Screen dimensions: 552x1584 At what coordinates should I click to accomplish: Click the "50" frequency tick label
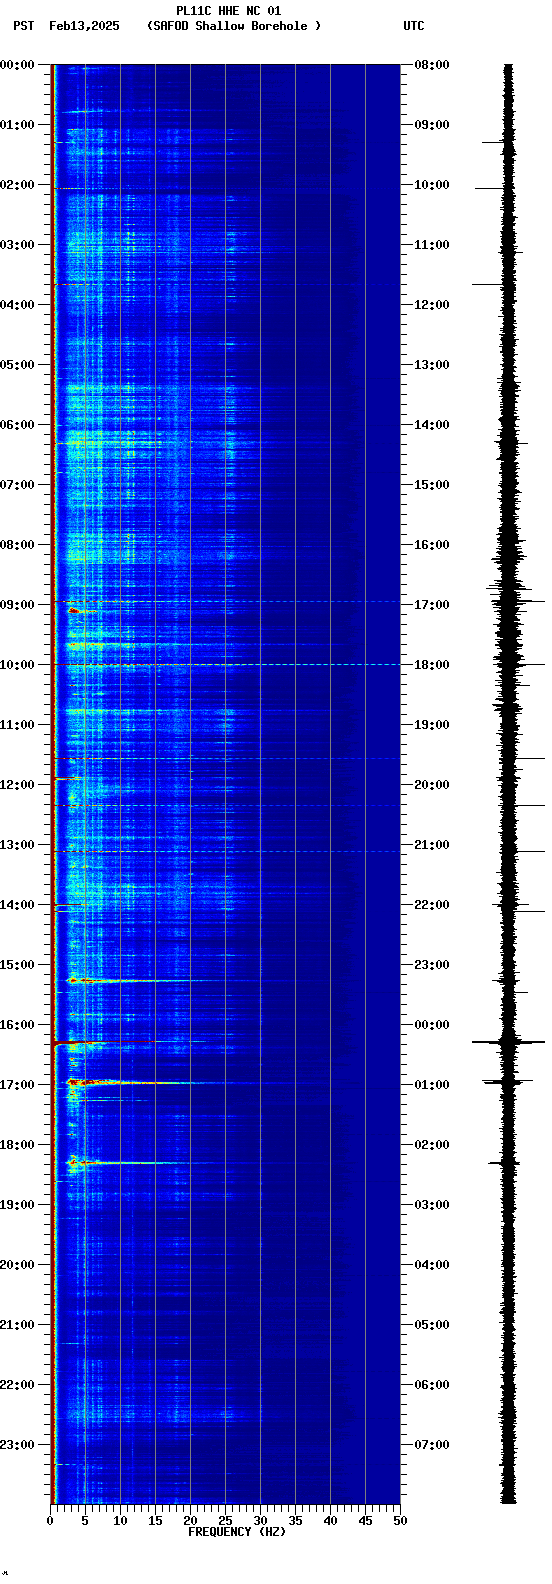point(400,1521)
